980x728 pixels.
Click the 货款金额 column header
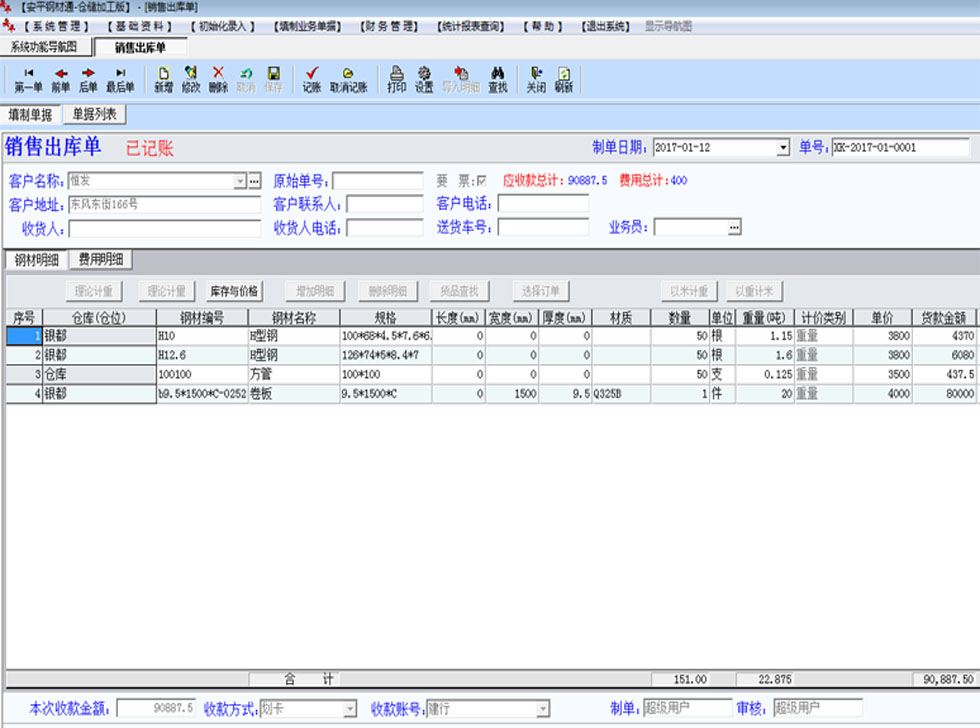point(944,318)
